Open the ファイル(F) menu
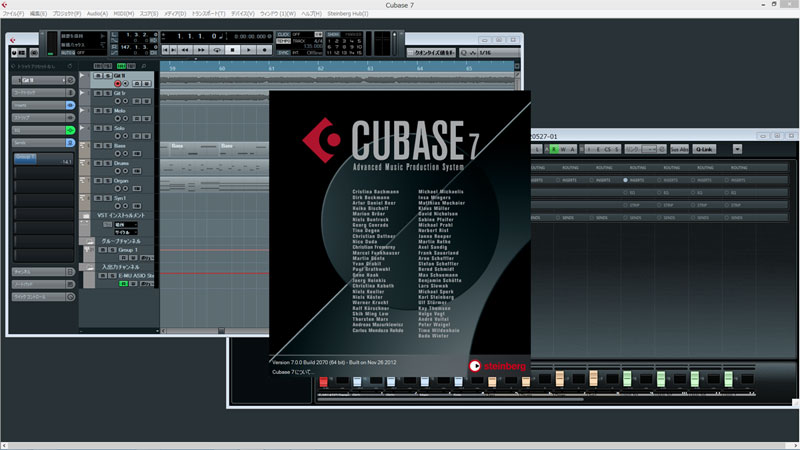The width and height of the screenshot is (800, 450). point(13,14)
